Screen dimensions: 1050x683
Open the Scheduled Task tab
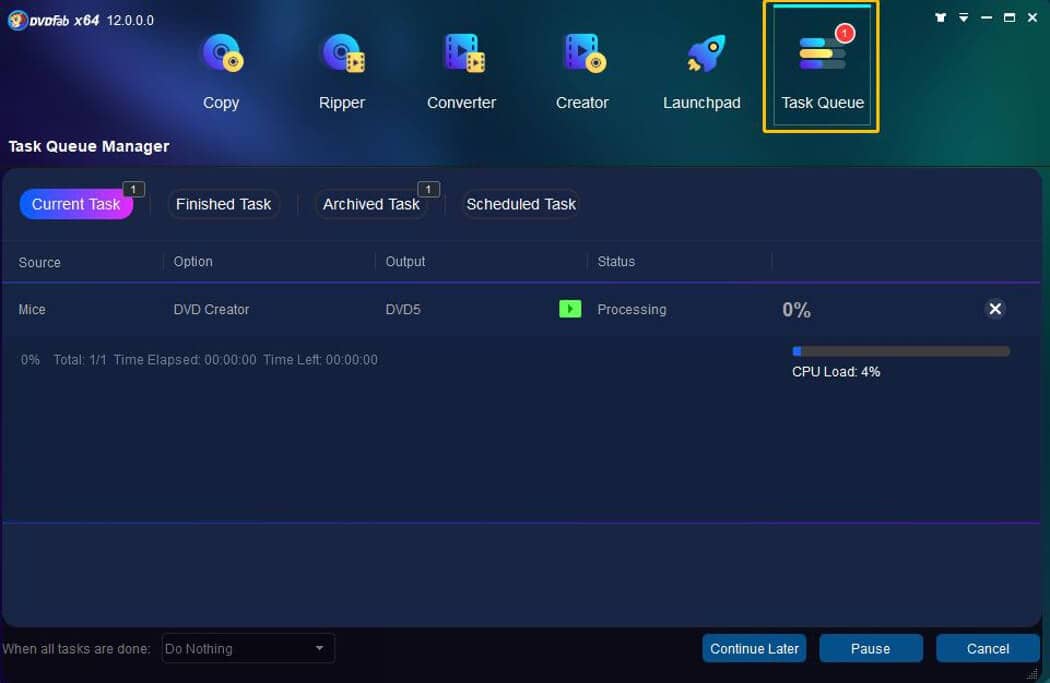(x=520, y=204)
